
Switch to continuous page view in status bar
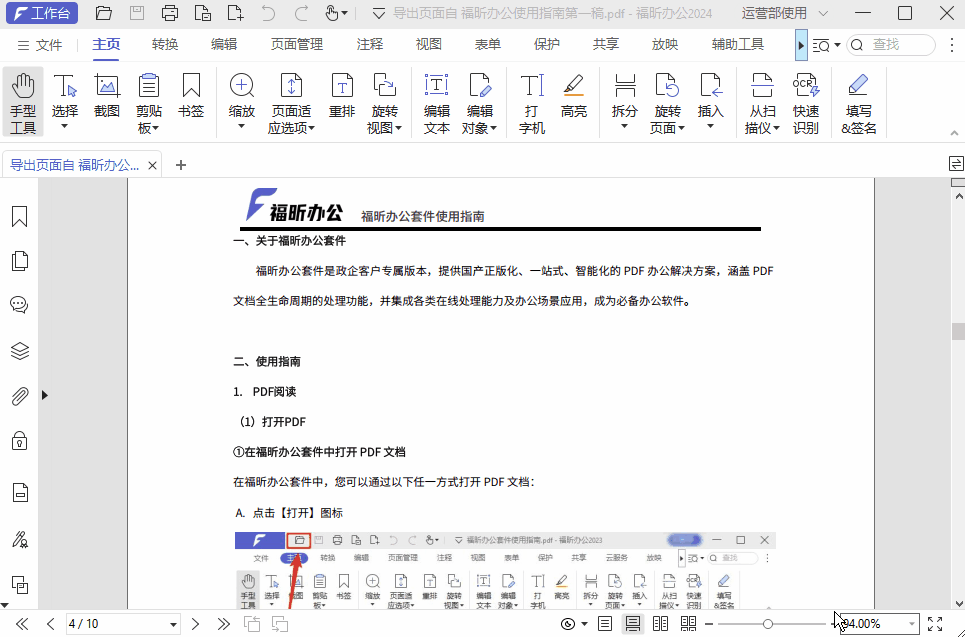[x=633, y=622]
